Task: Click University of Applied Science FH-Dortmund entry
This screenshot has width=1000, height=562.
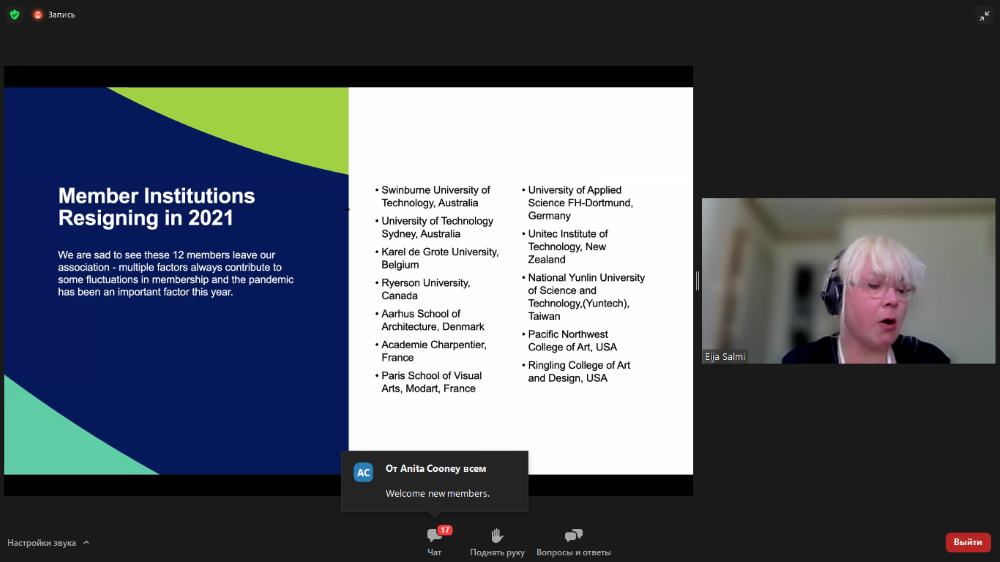Action: pos(580,203)
